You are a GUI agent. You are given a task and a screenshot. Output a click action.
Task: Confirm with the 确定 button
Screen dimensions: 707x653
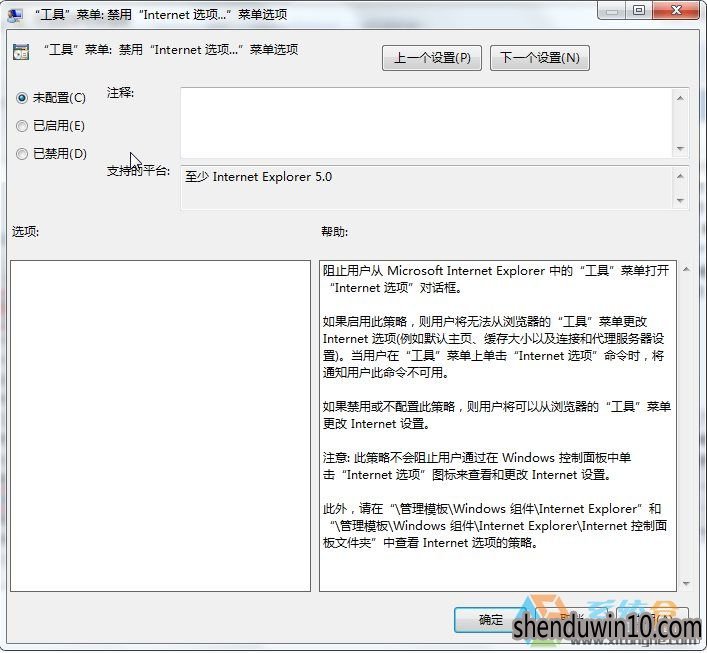click(490, 620)
